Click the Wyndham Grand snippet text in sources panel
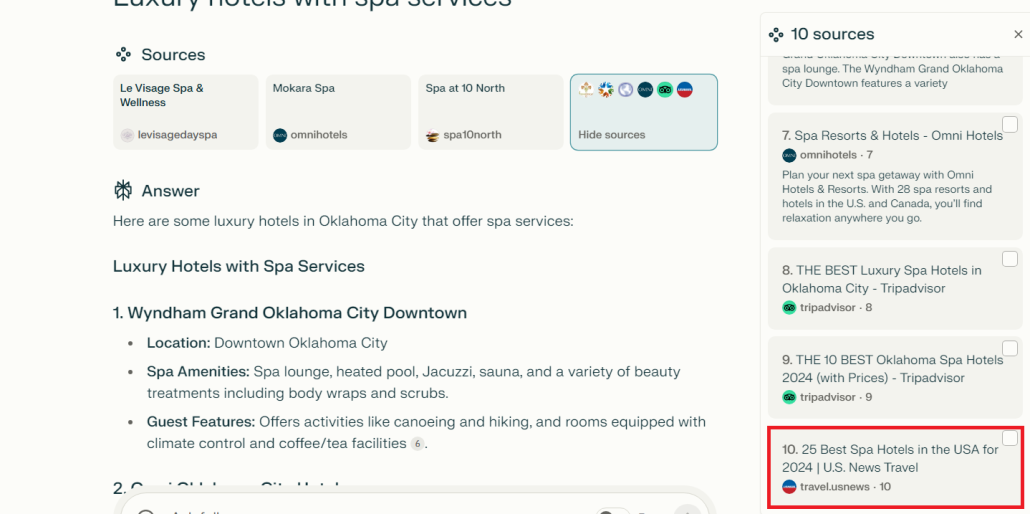 (x=892, y=71)
